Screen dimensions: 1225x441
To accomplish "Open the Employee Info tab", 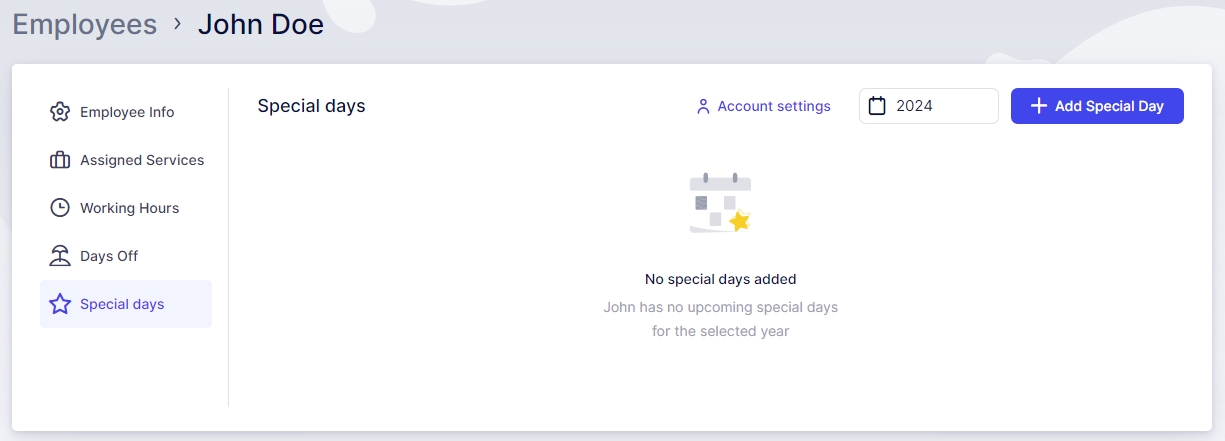I will [x=127, y=112].
